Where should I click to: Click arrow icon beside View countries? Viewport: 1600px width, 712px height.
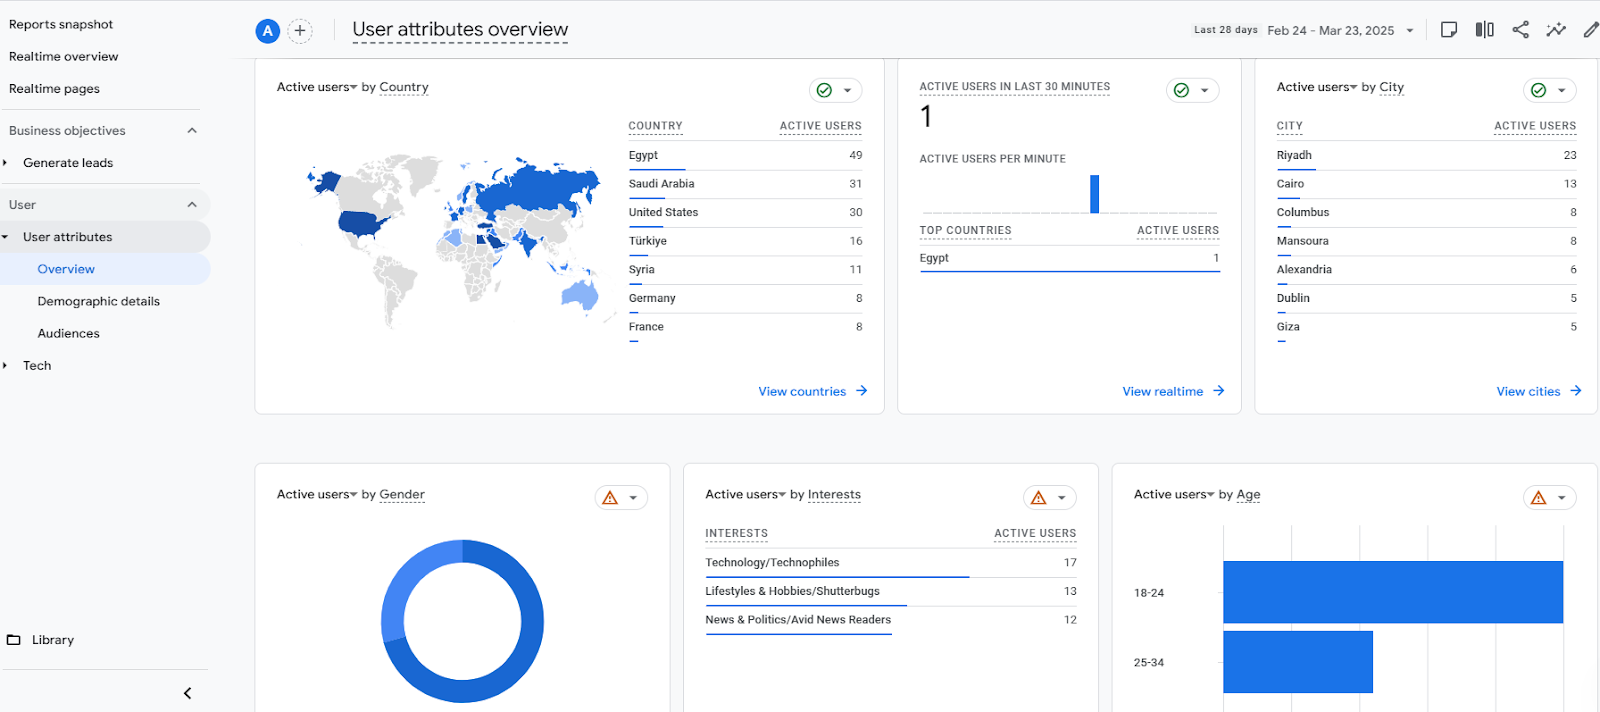click(862, 391)
